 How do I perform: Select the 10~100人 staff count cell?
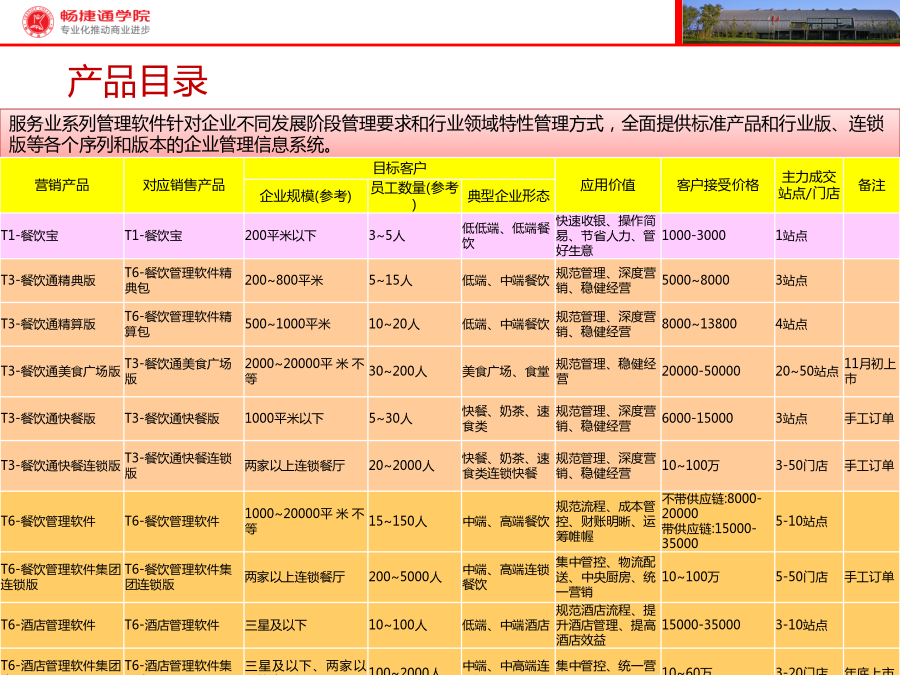tap(414, 625)
